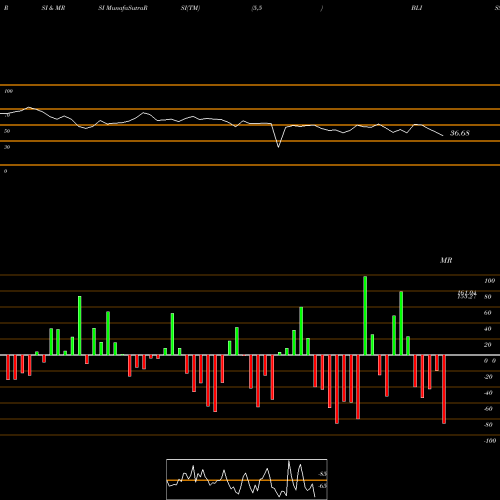This screenshot has width=500, height=500.
Task: Click the 'MR' label above bar chart
Action: pos(446,260)
